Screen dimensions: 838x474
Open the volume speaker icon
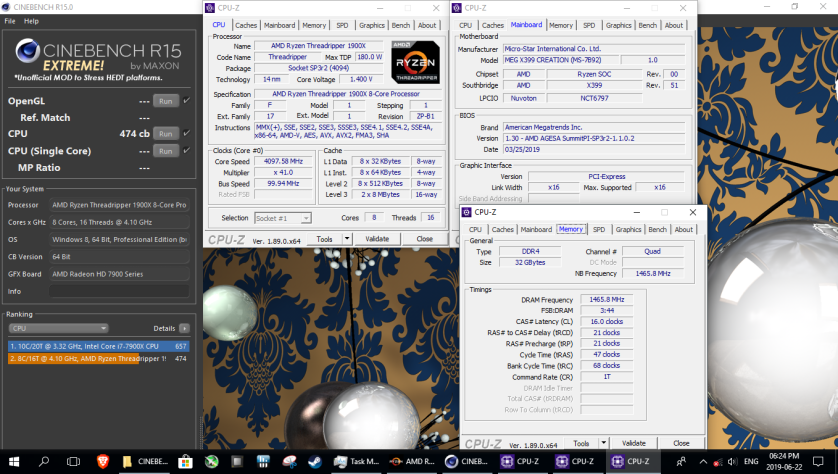coord(732,462)
